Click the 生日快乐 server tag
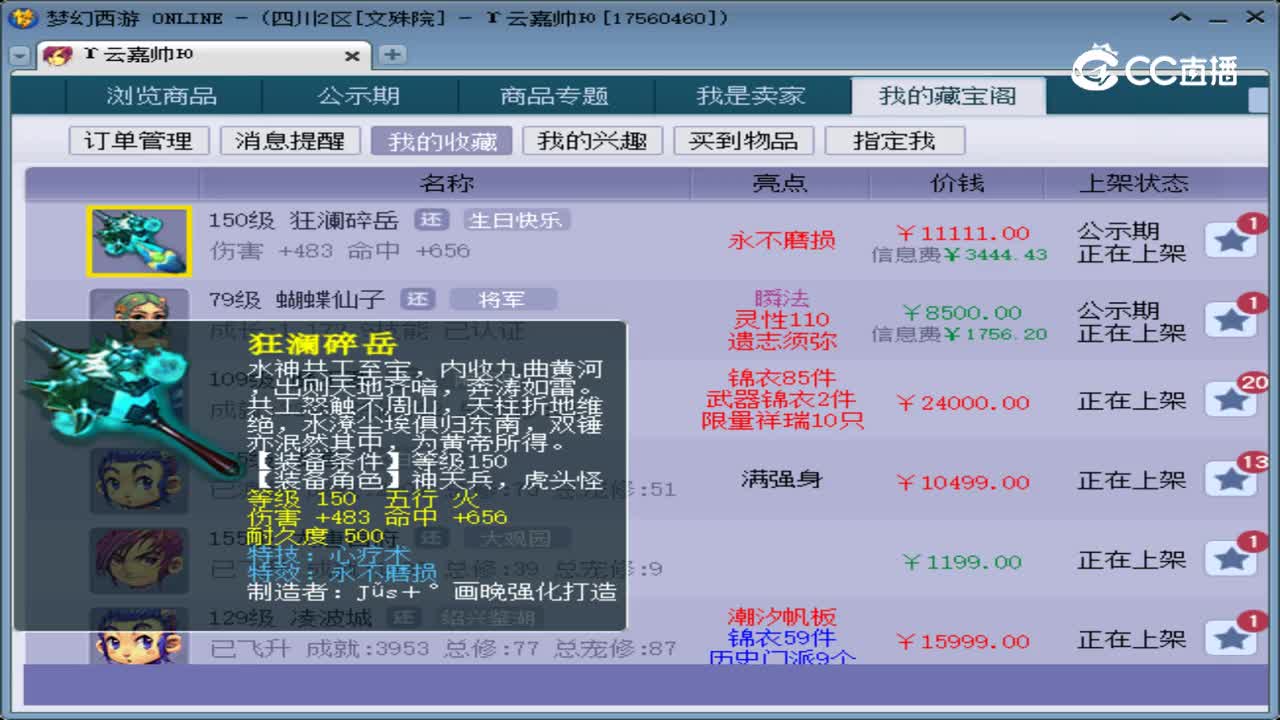1280x720 pixels. [x=515, y=220]
